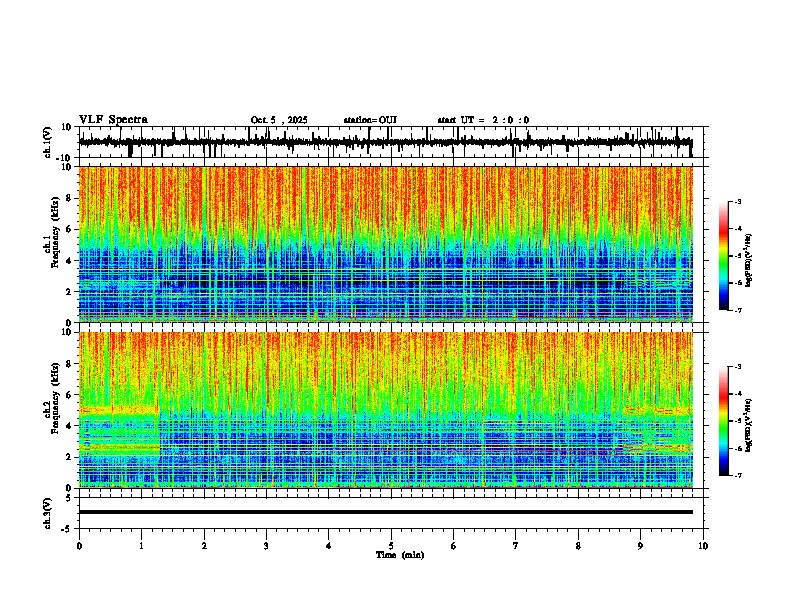Click the '-3' label on ch.2 color scale
The height and width of the screenshot is (612, 792).
pyautogui.click(x=738, y=367)
